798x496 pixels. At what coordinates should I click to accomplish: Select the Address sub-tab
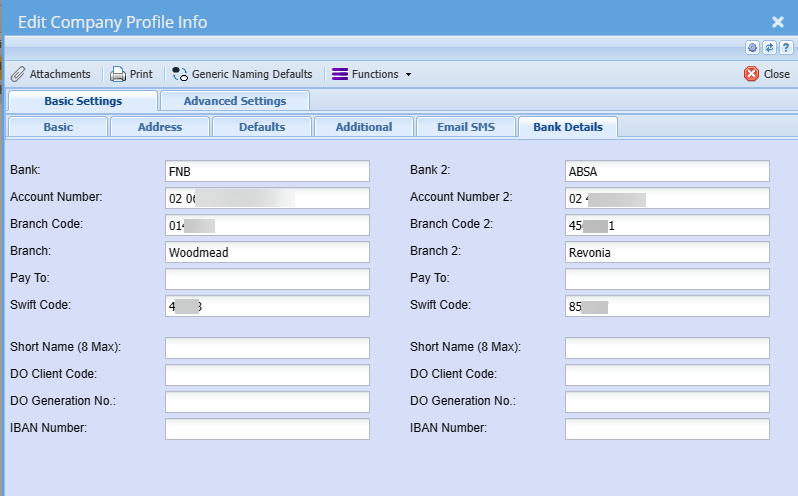160,127
